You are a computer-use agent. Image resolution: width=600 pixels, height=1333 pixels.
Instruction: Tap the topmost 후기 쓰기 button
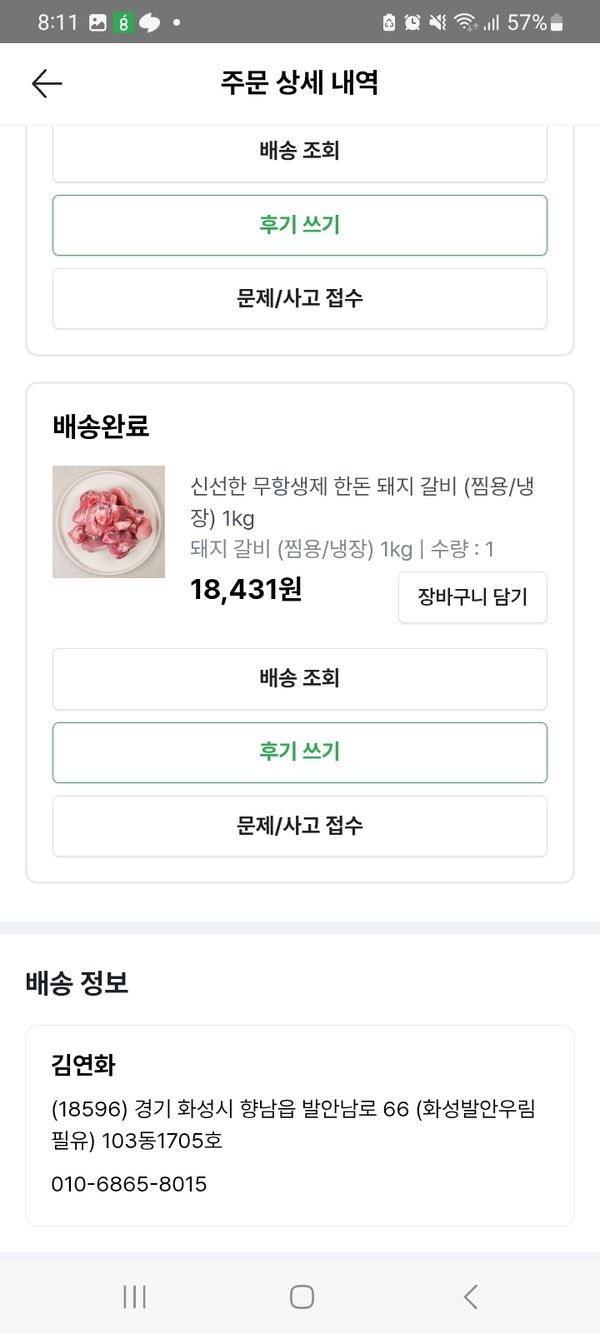click(300, 225)
